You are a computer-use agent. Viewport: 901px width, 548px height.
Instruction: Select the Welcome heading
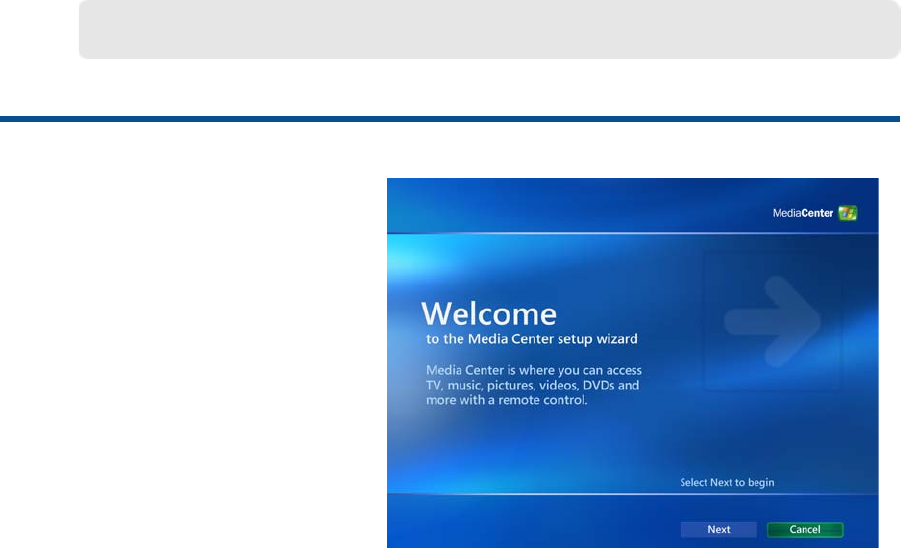489,314
